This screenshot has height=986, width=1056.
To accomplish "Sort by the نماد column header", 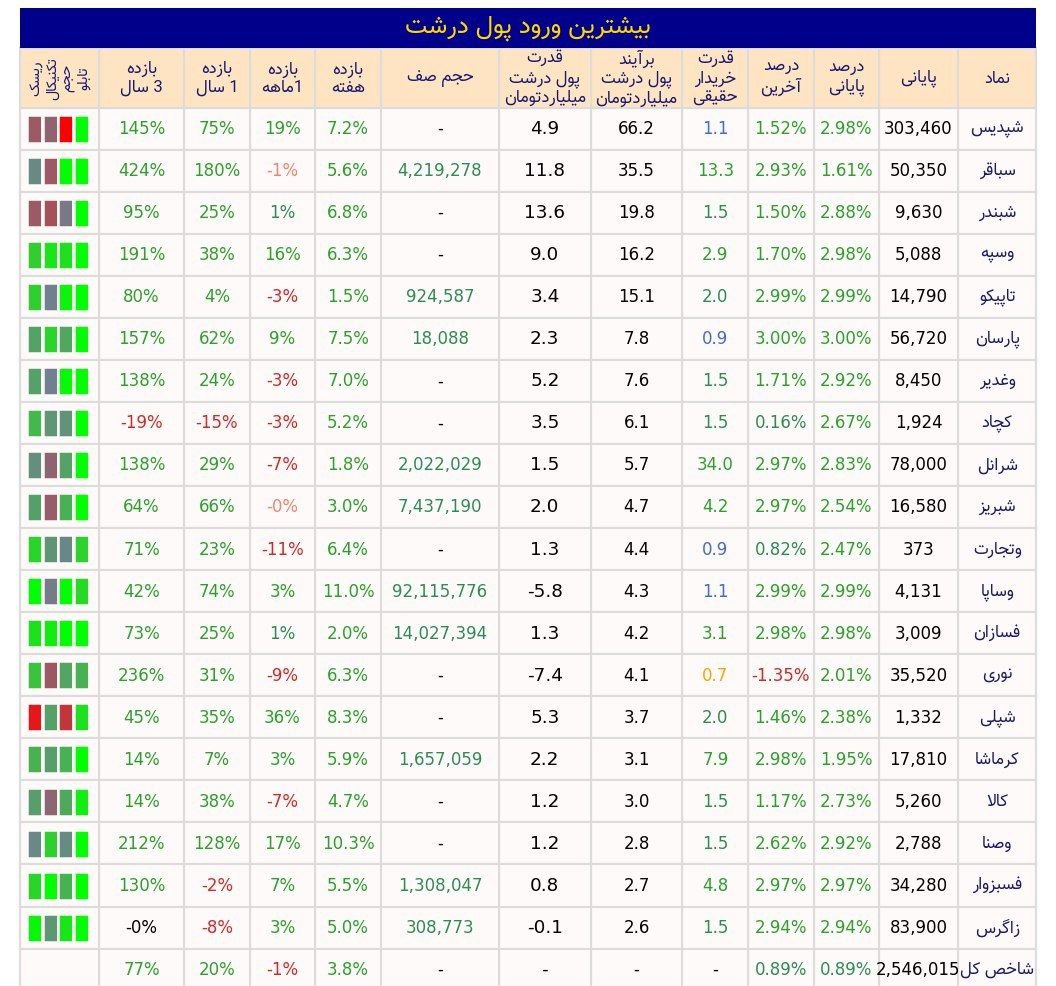I will point(997,77).
